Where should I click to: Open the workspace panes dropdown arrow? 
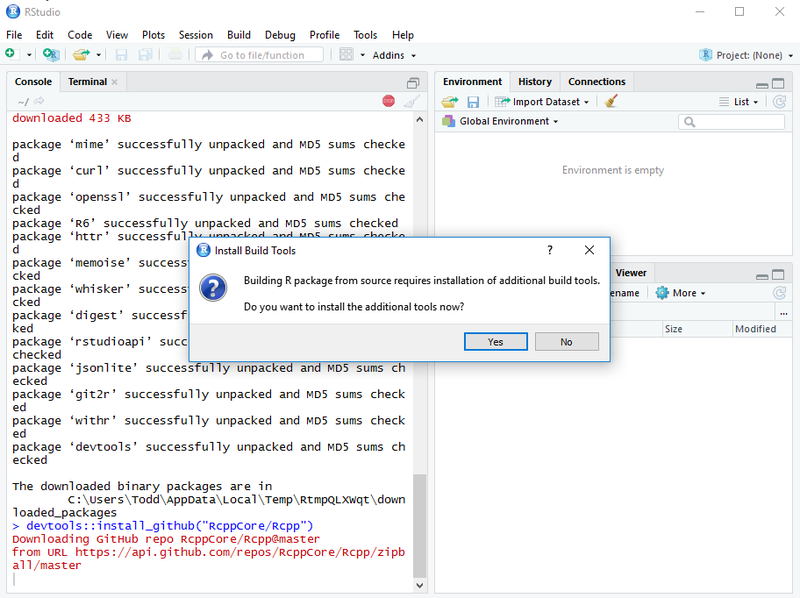click(363, 55)
